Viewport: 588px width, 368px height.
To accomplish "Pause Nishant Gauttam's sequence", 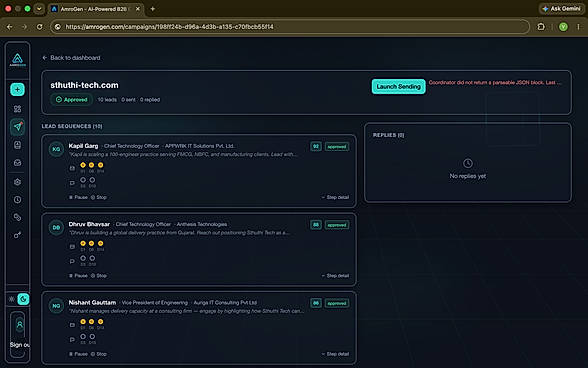I will (78, 354).
